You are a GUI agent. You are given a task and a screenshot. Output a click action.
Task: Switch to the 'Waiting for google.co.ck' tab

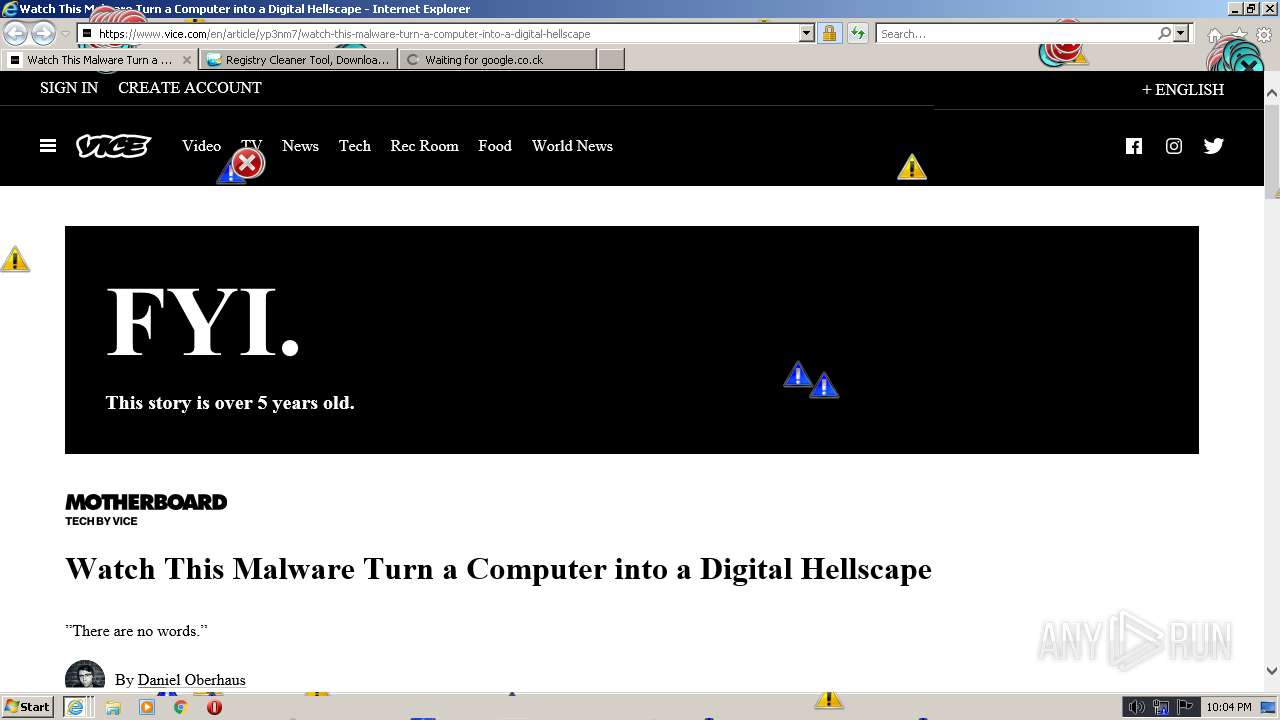click(497, 60)
